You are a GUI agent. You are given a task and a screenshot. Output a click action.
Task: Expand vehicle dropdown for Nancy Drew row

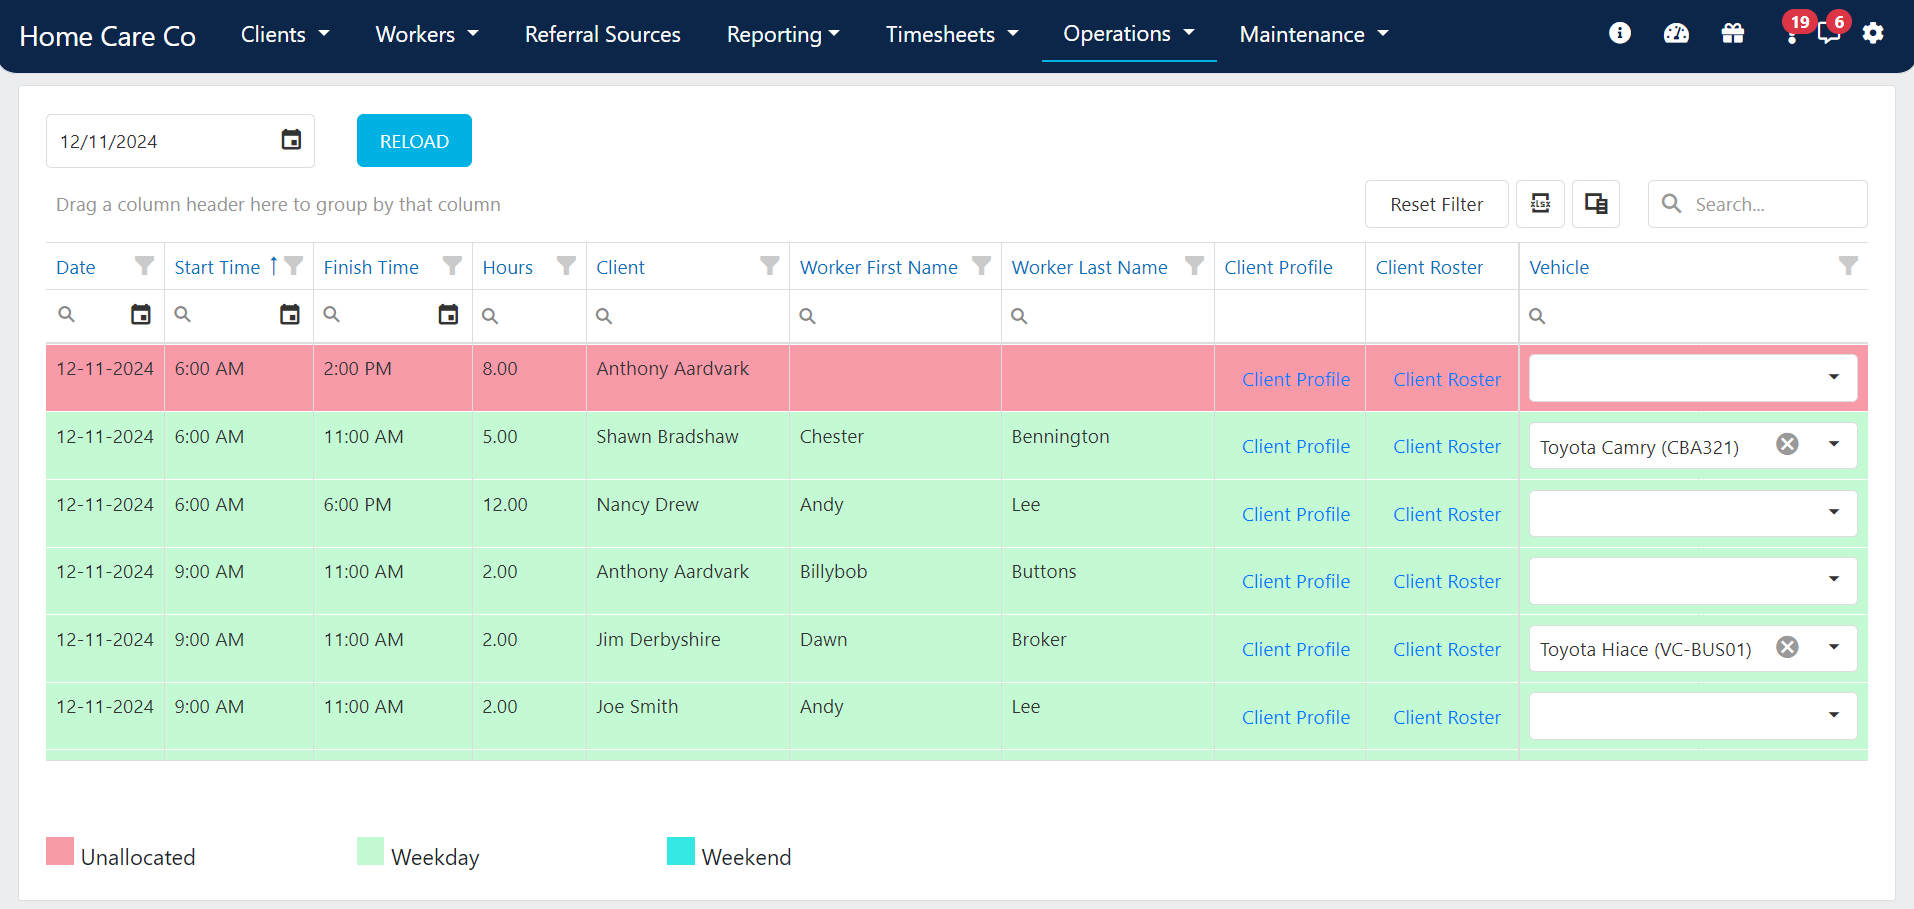(x=1834, y=512)
